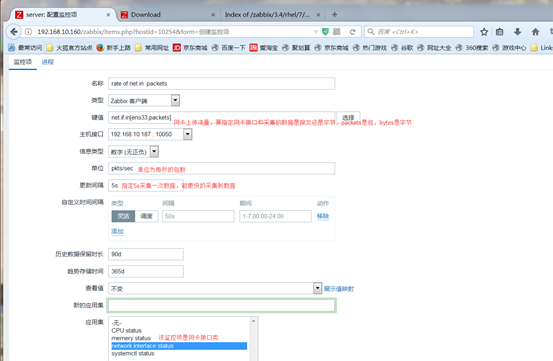
Task: Click the 单位 field containing pkts/sec
Action: [221, 169]
